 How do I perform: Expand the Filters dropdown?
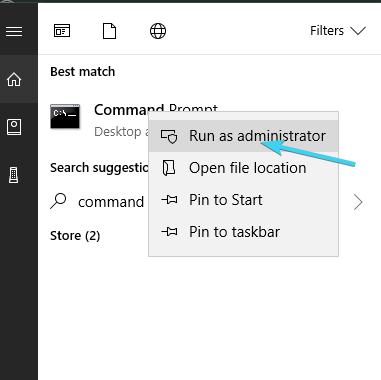[x=338, y=31]
